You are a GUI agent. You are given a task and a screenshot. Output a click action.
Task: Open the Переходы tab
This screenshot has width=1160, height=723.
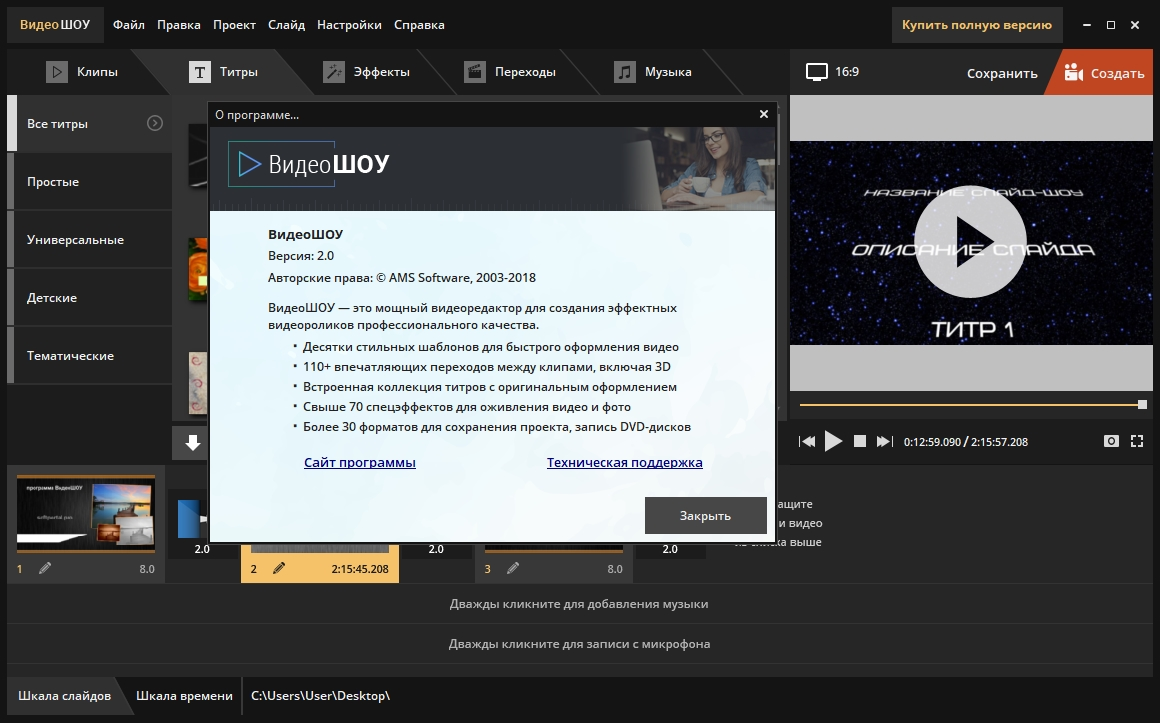pos(510,72)
